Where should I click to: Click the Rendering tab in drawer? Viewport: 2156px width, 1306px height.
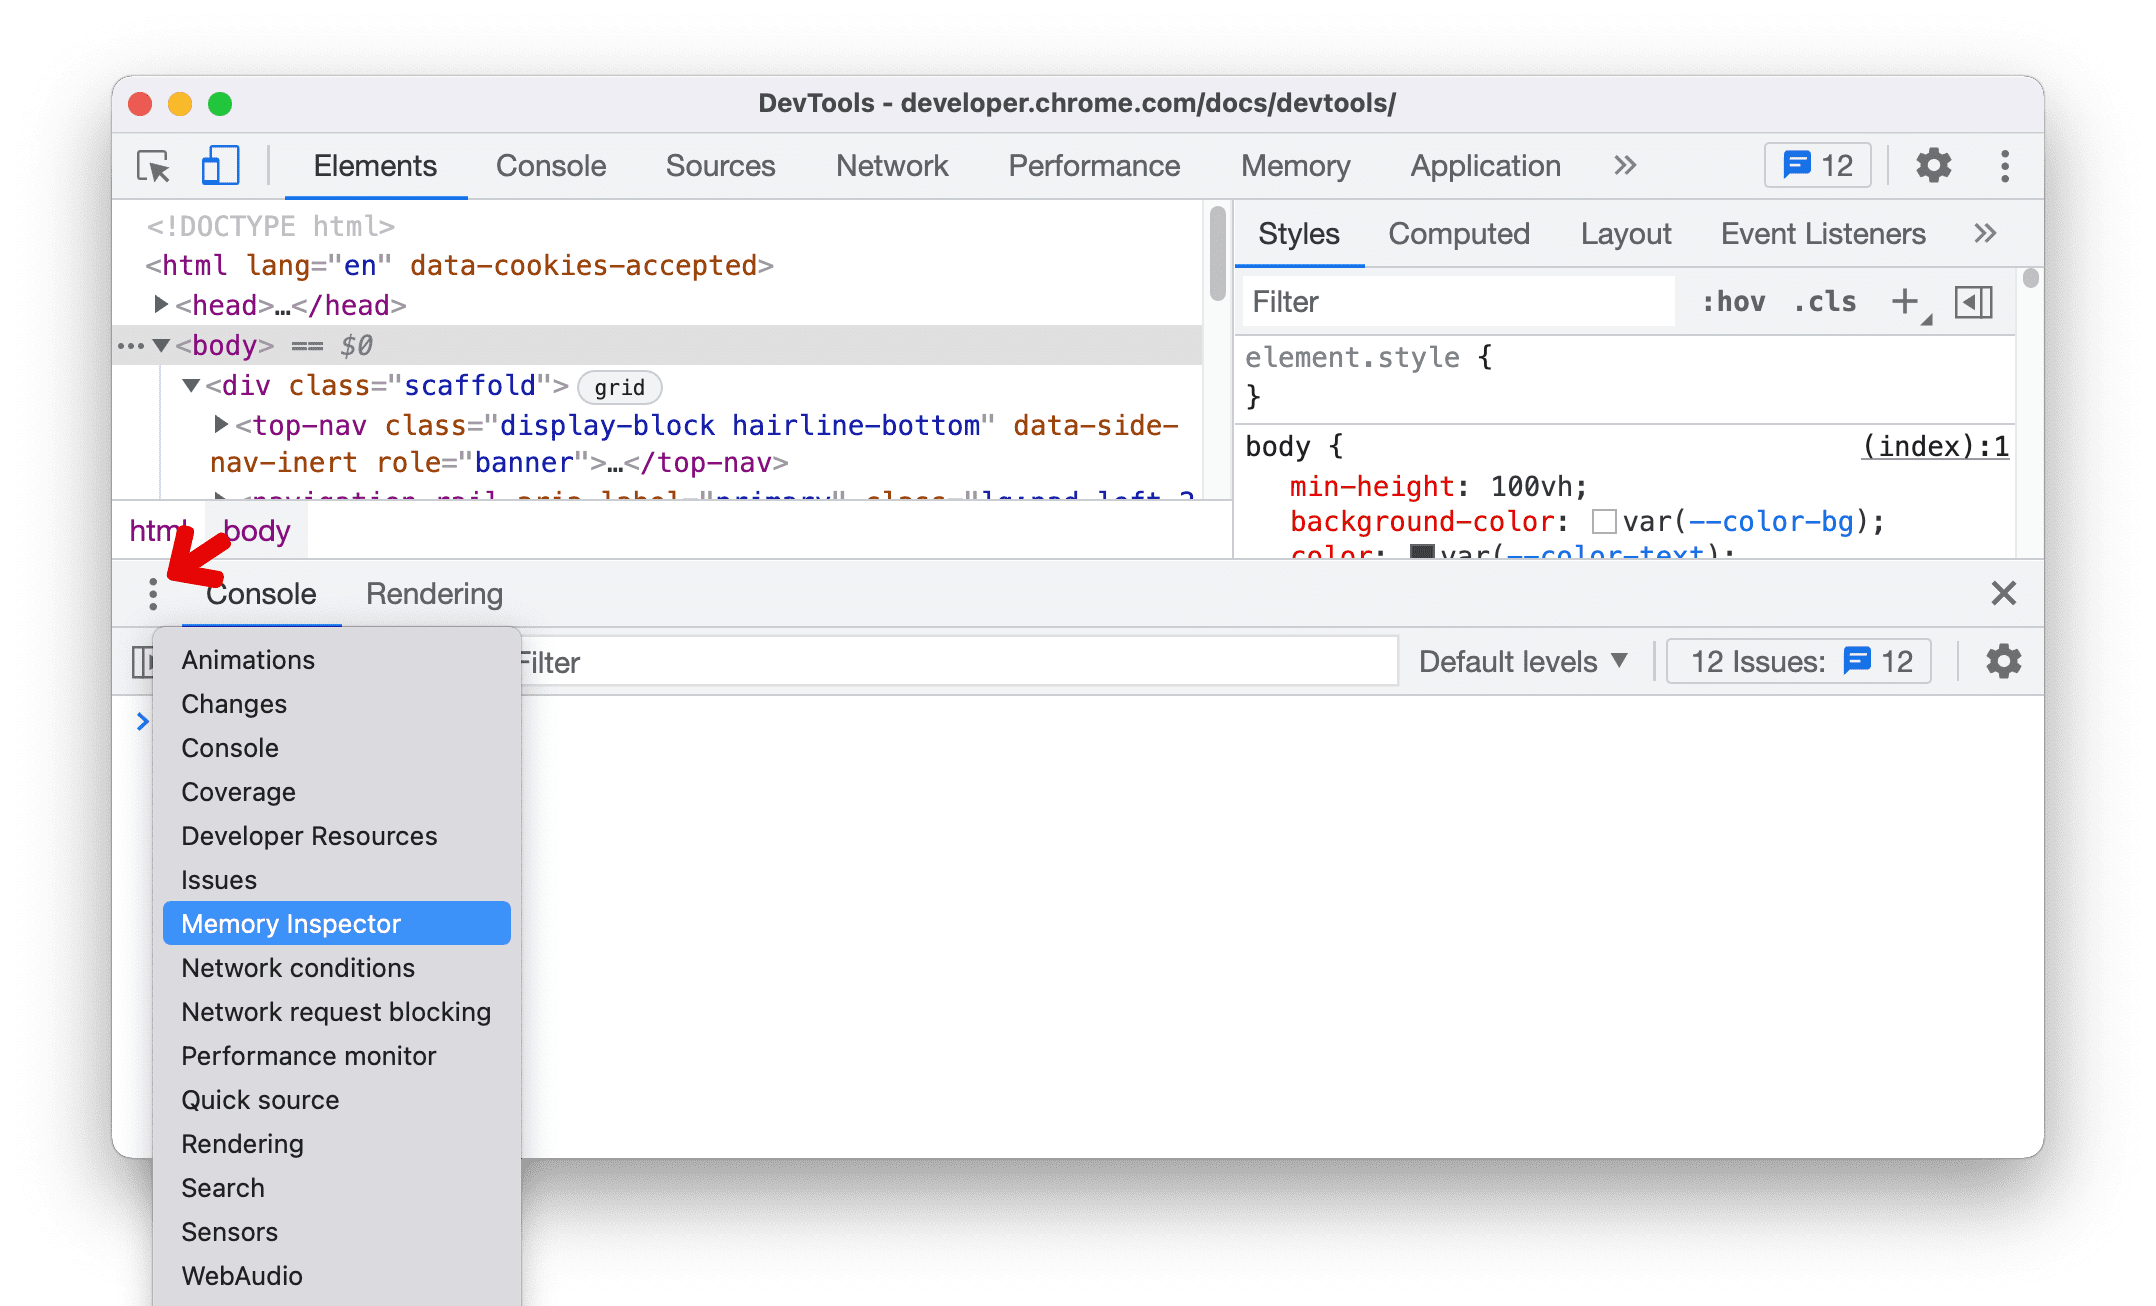pos(434,593)
